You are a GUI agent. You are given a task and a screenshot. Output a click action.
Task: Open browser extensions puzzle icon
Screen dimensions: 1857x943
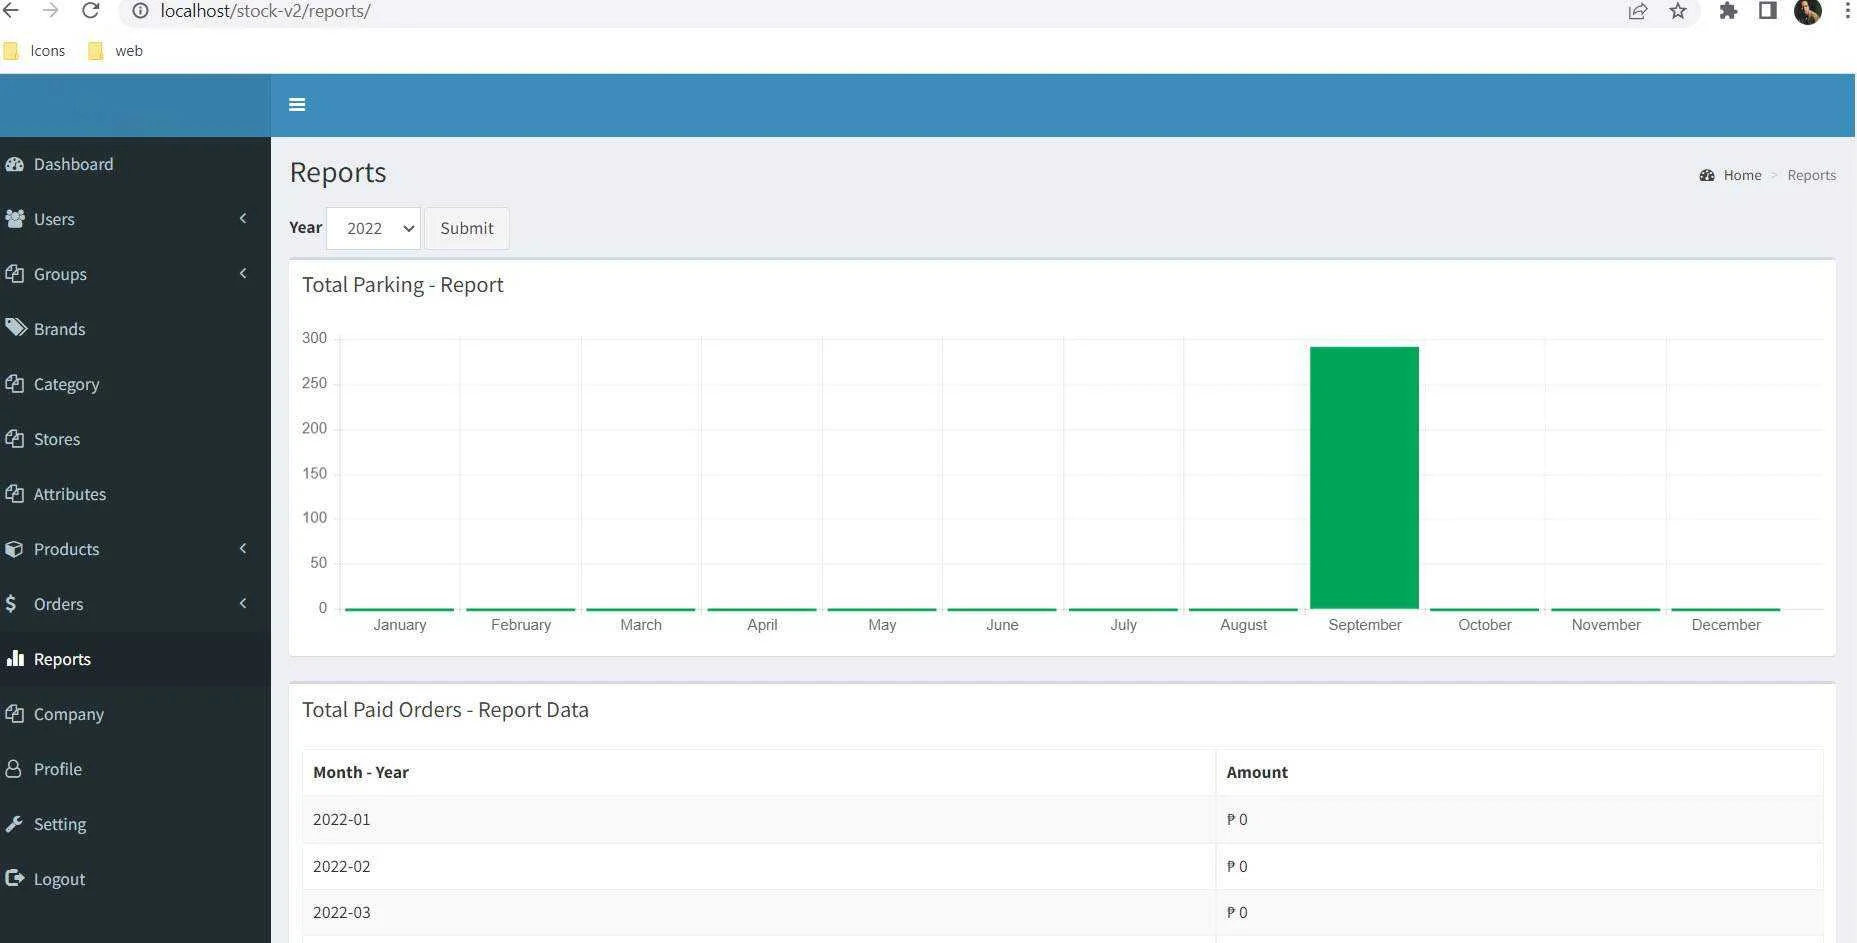coord(1728,11)
